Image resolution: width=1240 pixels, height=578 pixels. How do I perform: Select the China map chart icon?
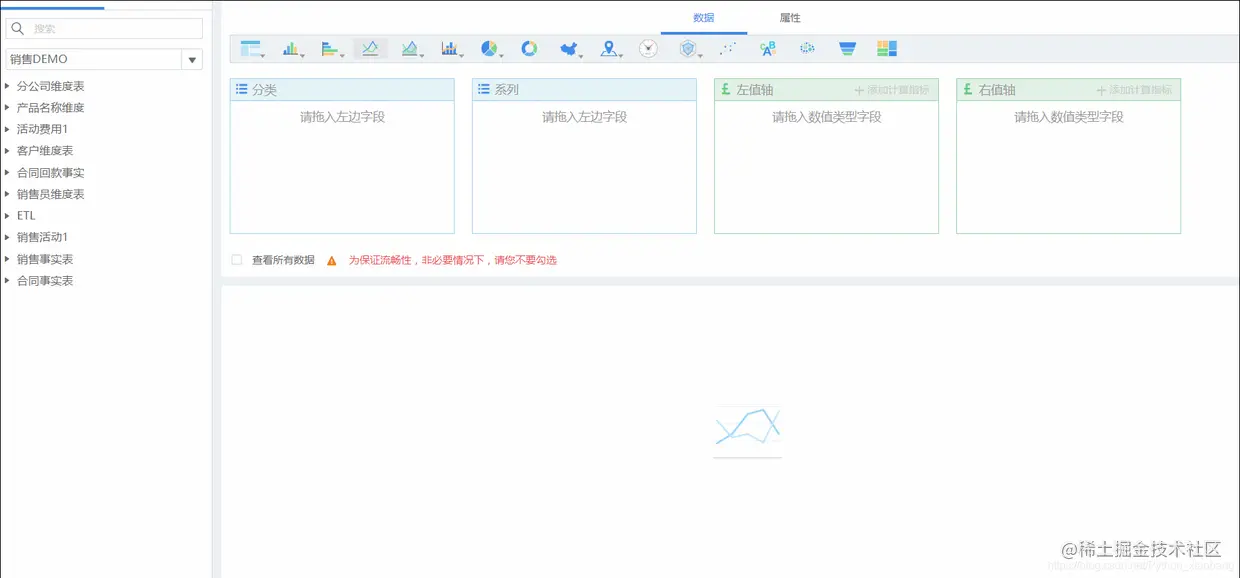[x=568, y=49]
